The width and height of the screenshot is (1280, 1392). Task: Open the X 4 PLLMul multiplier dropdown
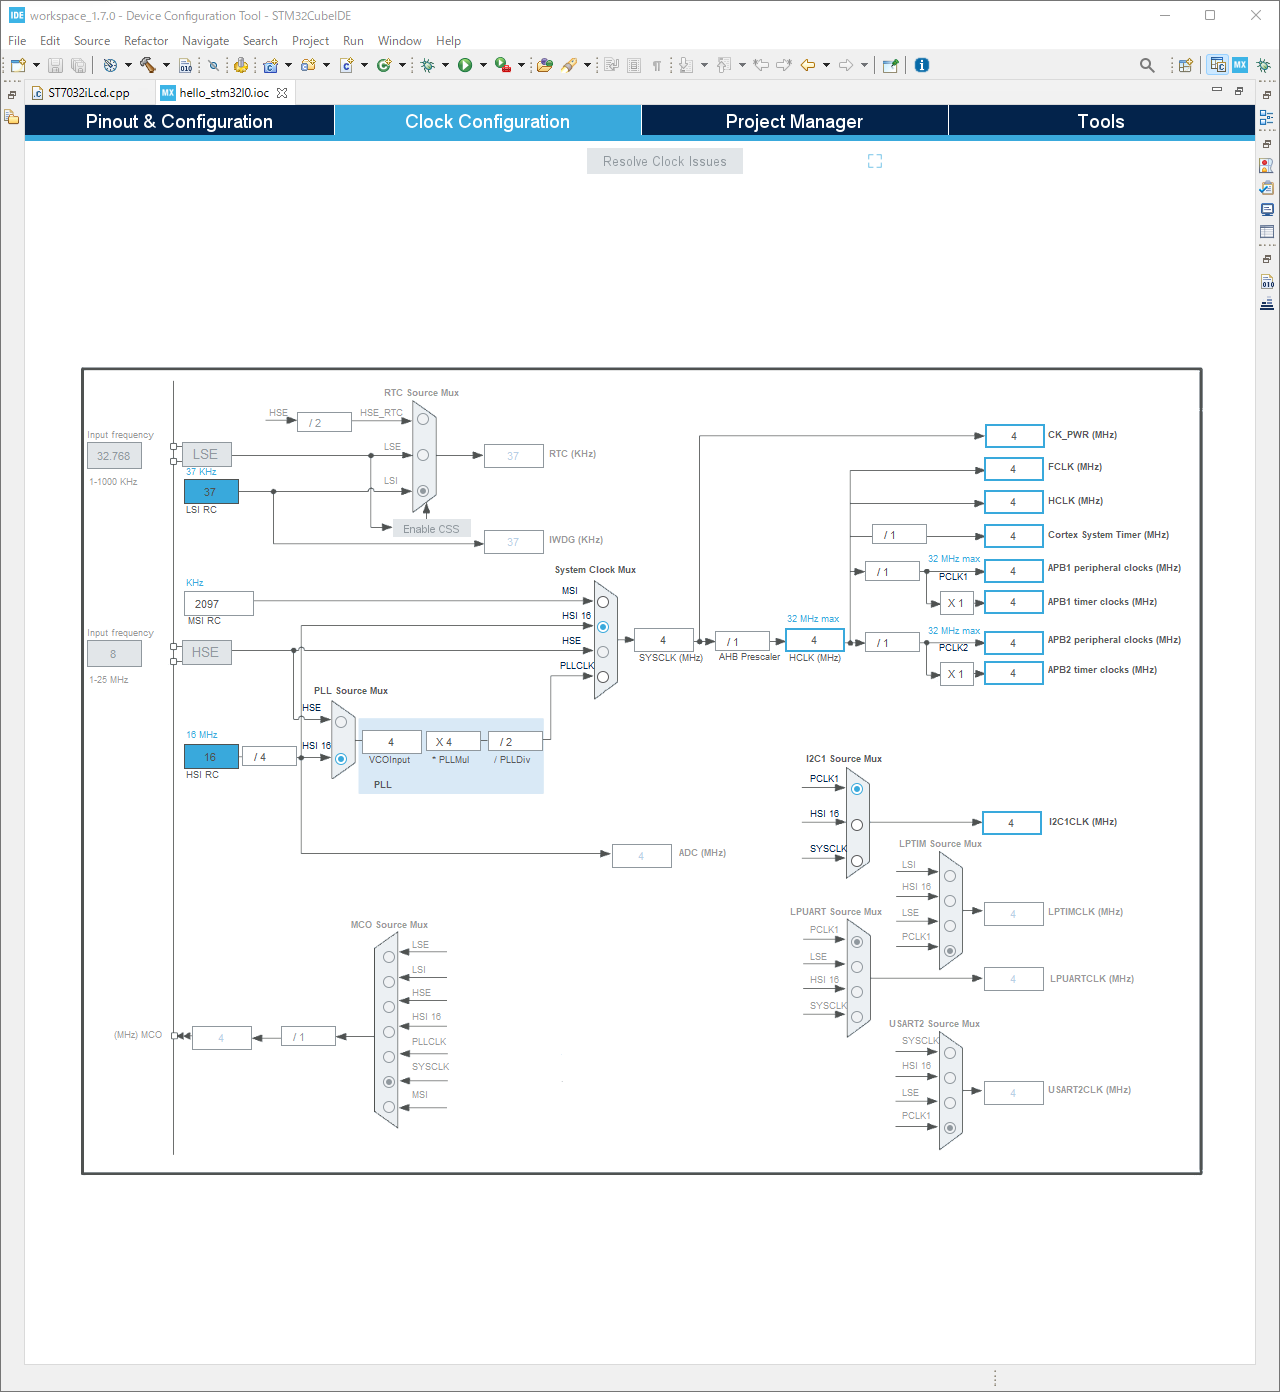(x=453, y=742)
